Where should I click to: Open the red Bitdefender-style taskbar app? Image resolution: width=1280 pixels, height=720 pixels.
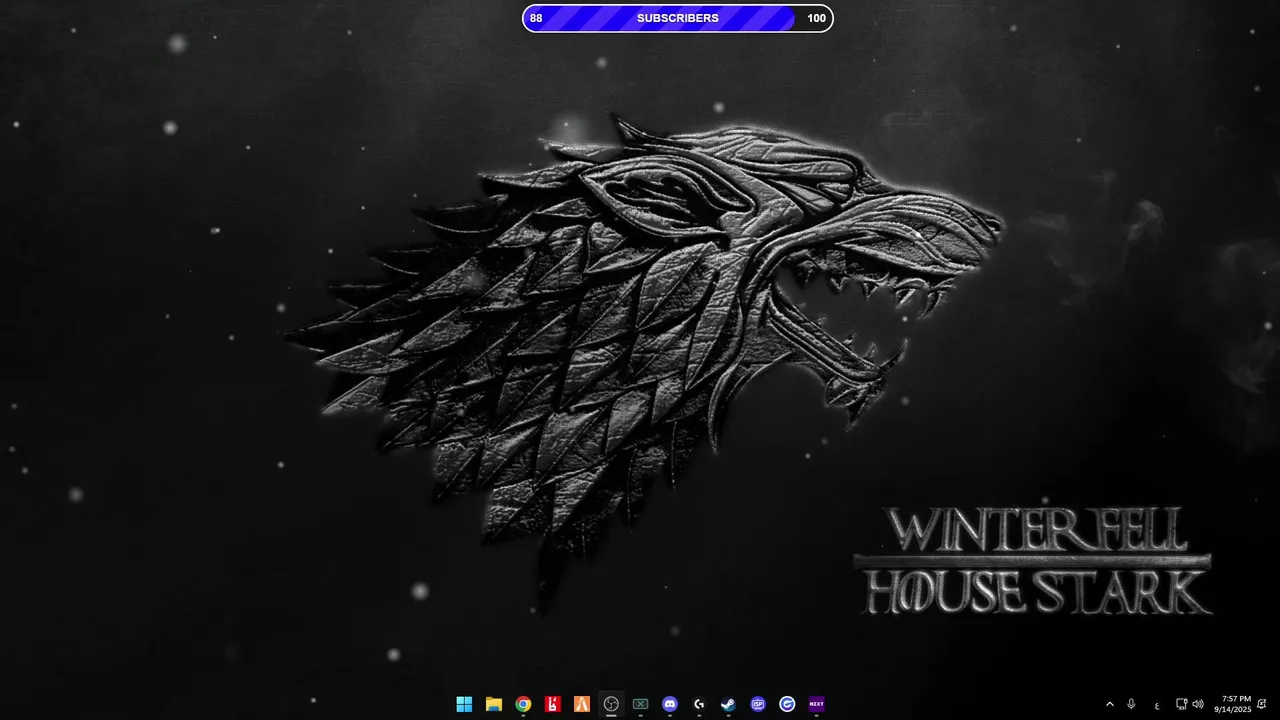tap(552, 704)
